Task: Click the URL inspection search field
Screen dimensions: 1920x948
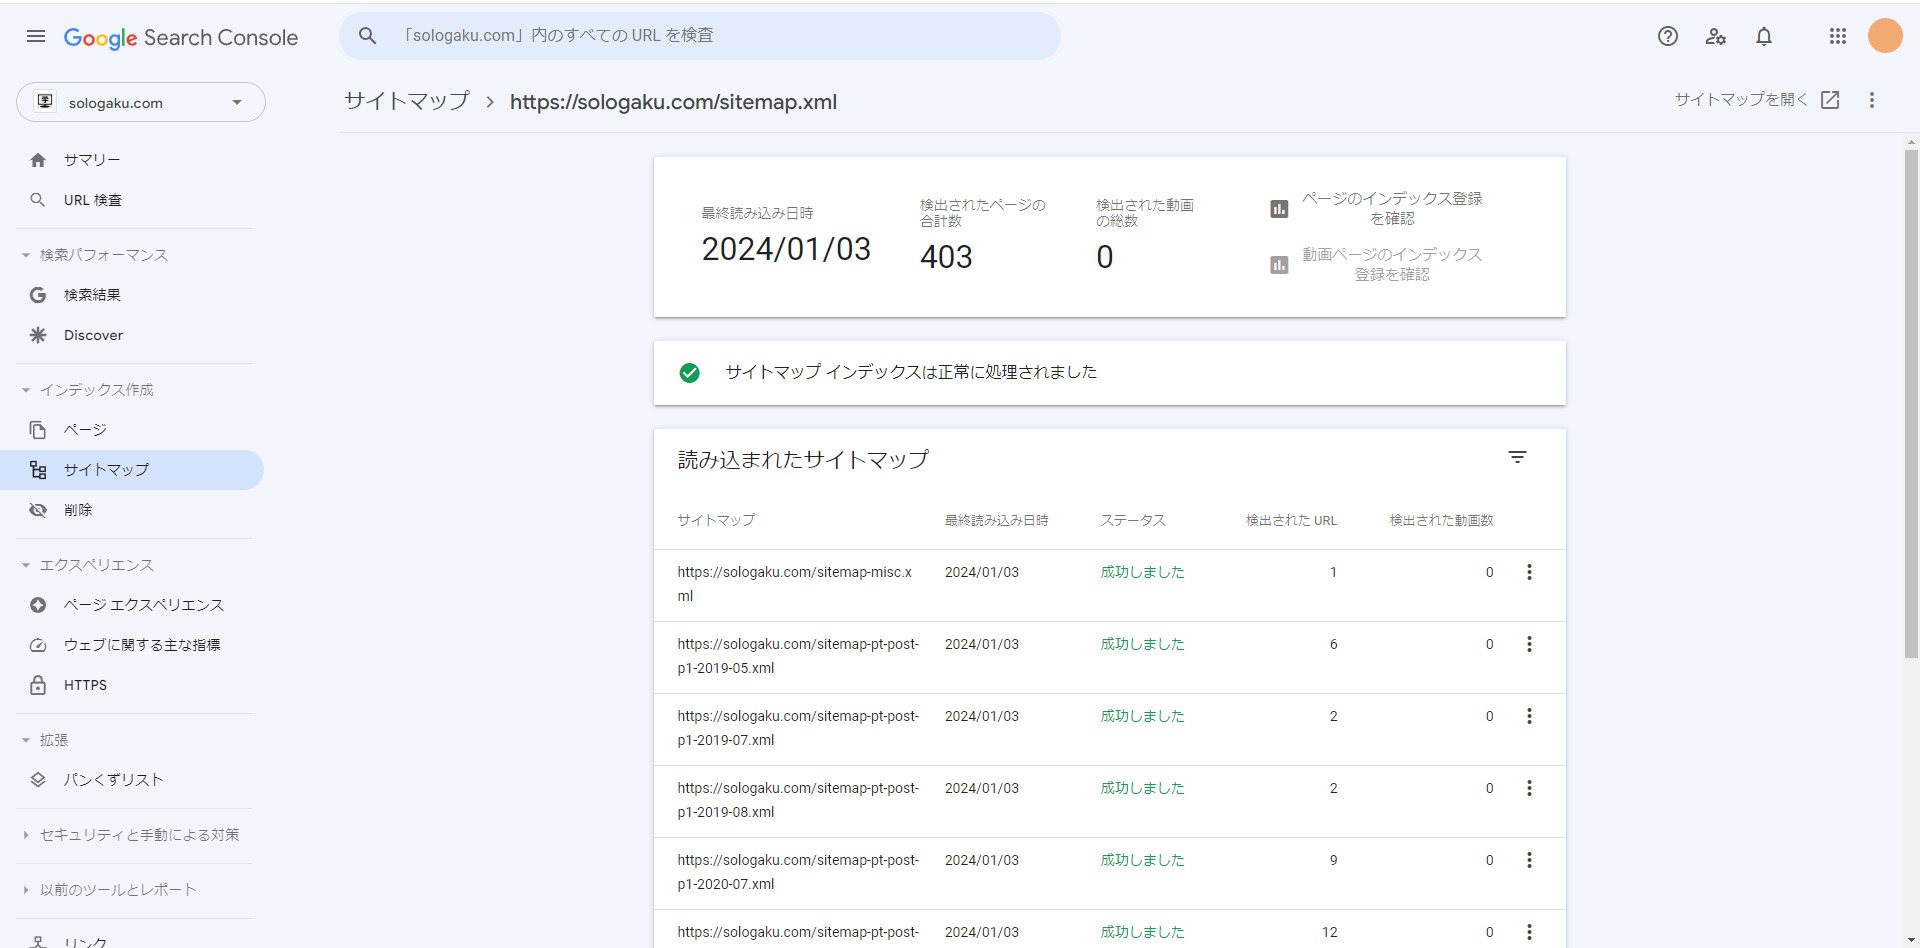Action: tap(700, 36)
